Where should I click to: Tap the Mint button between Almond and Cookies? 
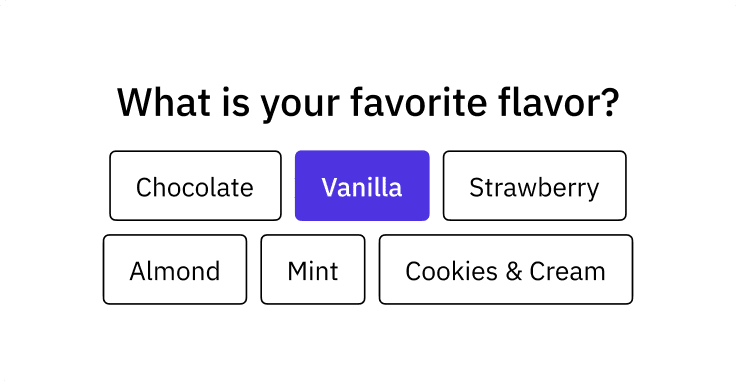coord(313,269)
